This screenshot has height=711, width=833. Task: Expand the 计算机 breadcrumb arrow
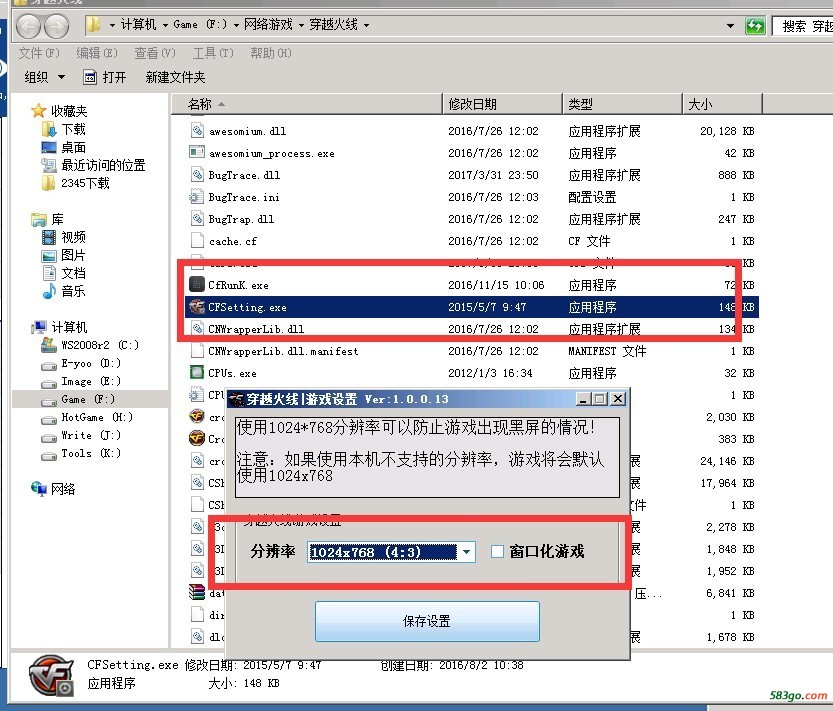[165, 25]
